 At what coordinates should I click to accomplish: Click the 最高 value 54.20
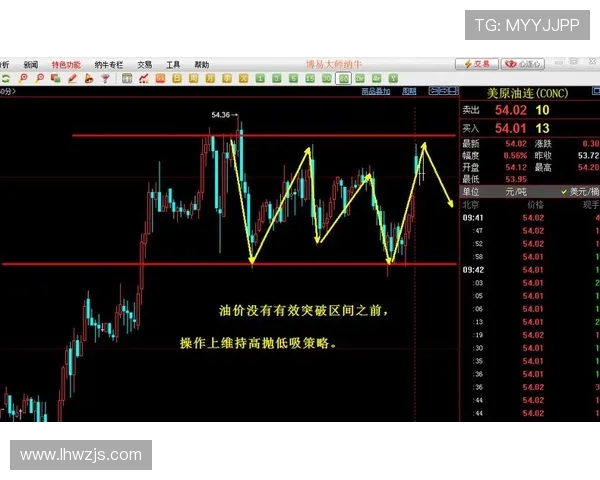588,167
